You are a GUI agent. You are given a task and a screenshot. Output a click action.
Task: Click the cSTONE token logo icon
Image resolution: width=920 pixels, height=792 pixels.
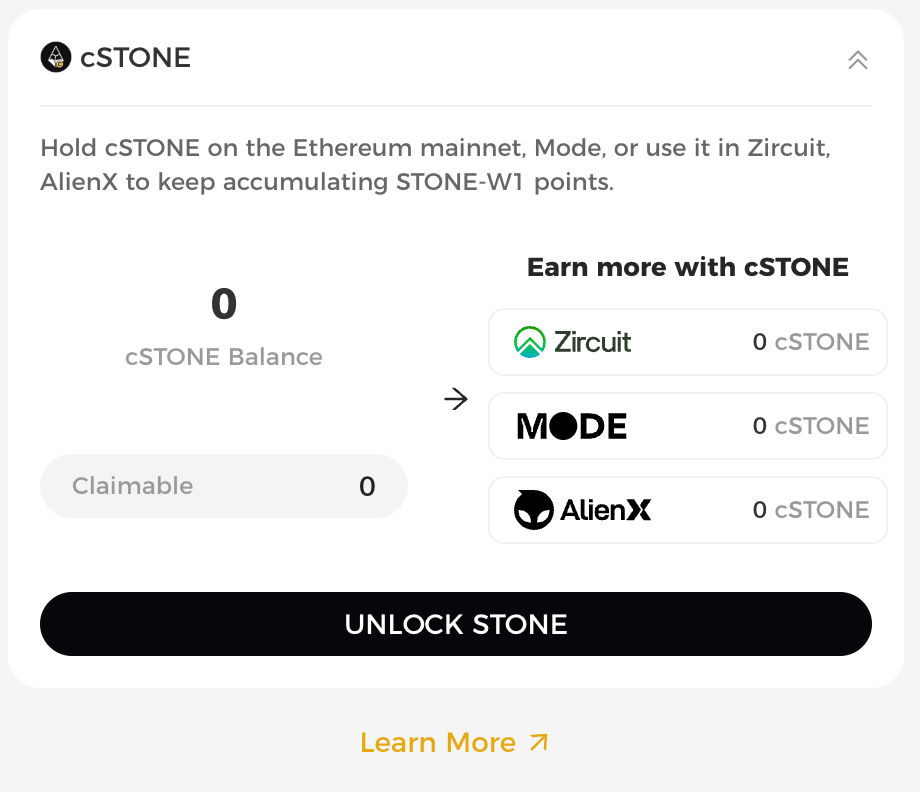coord(56,57)
